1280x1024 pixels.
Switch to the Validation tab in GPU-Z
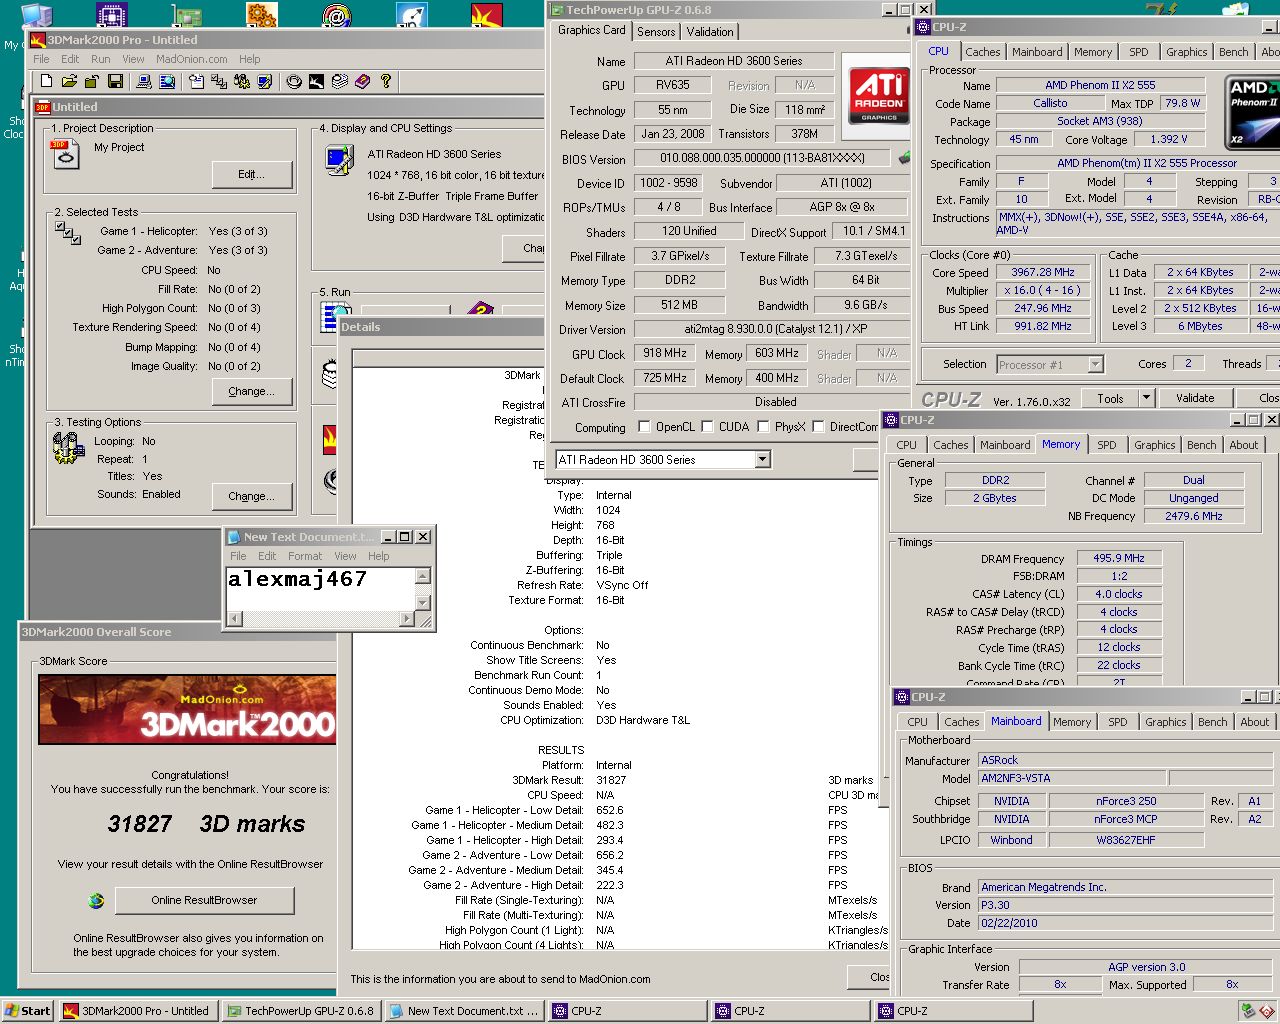710,32
